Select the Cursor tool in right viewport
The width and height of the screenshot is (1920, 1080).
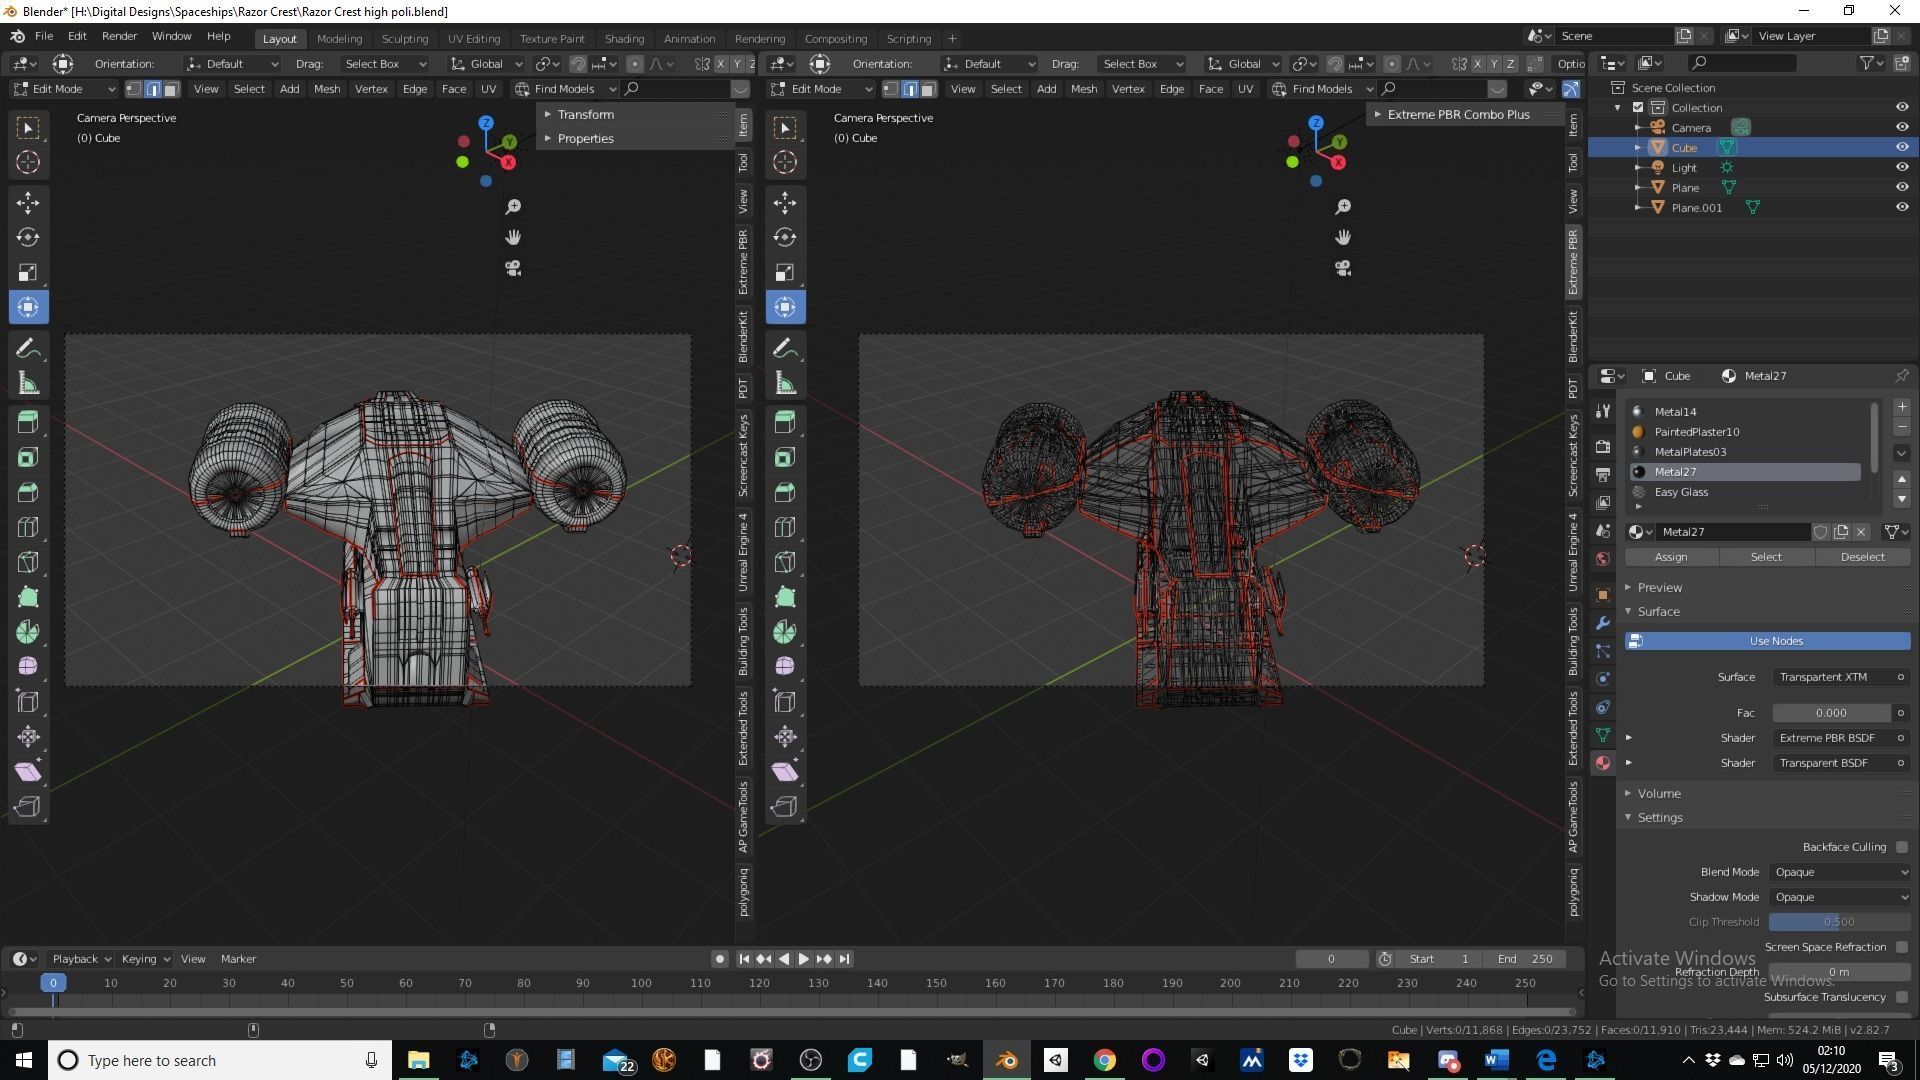click(785, 163)
